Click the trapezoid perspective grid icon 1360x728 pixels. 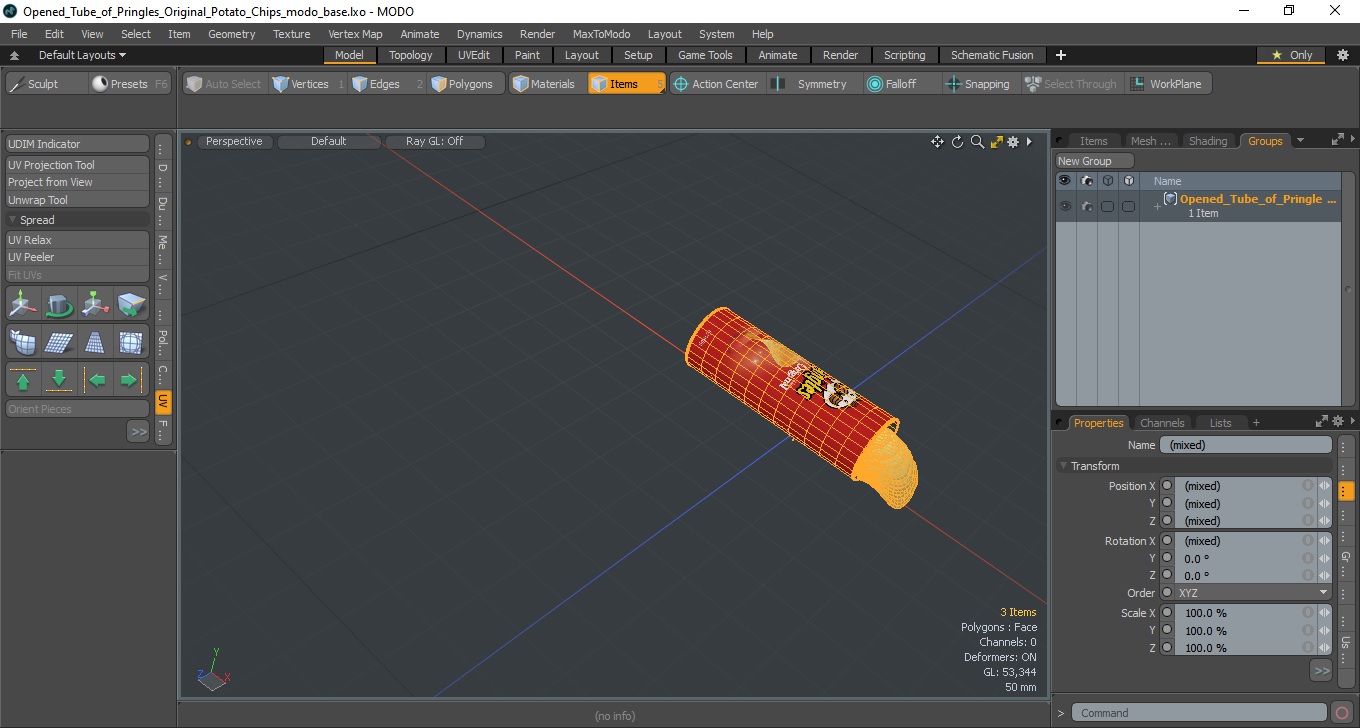tap(95, 342)
